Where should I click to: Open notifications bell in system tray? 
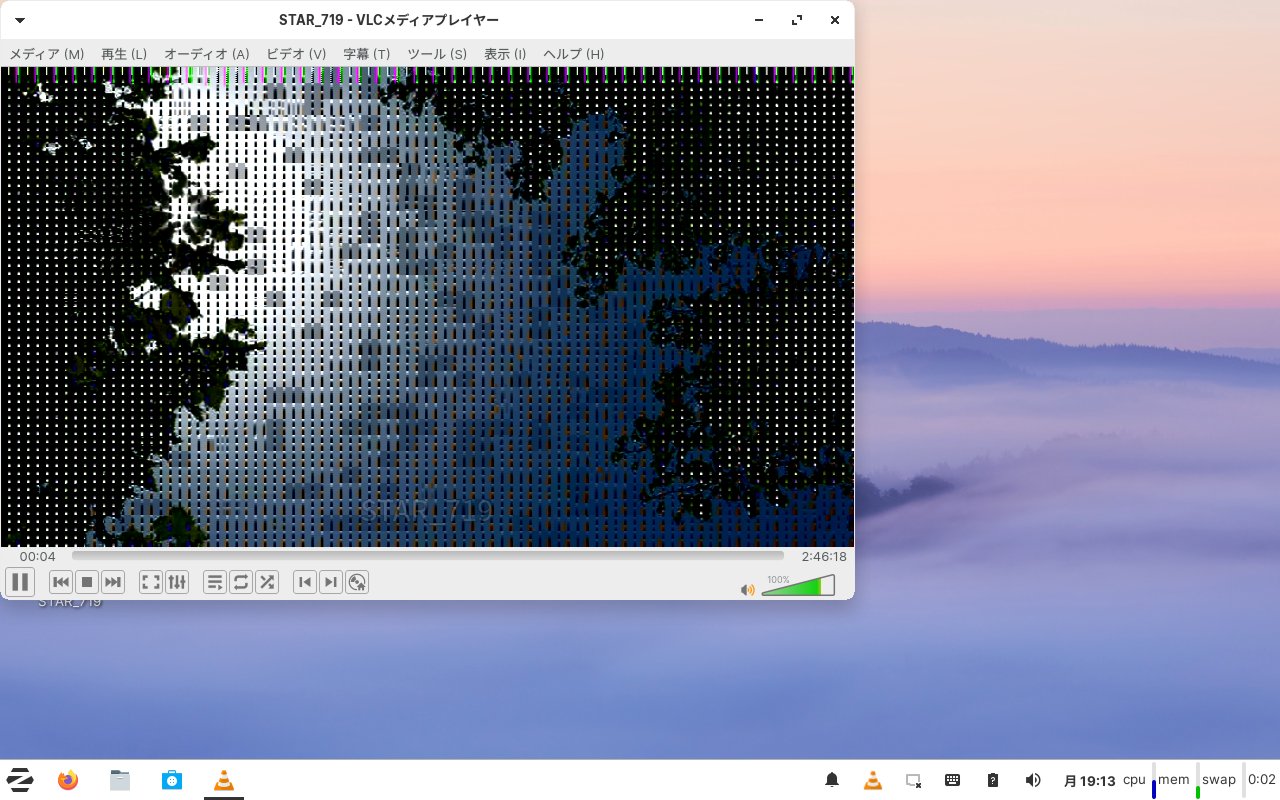[x=832, y=780]
